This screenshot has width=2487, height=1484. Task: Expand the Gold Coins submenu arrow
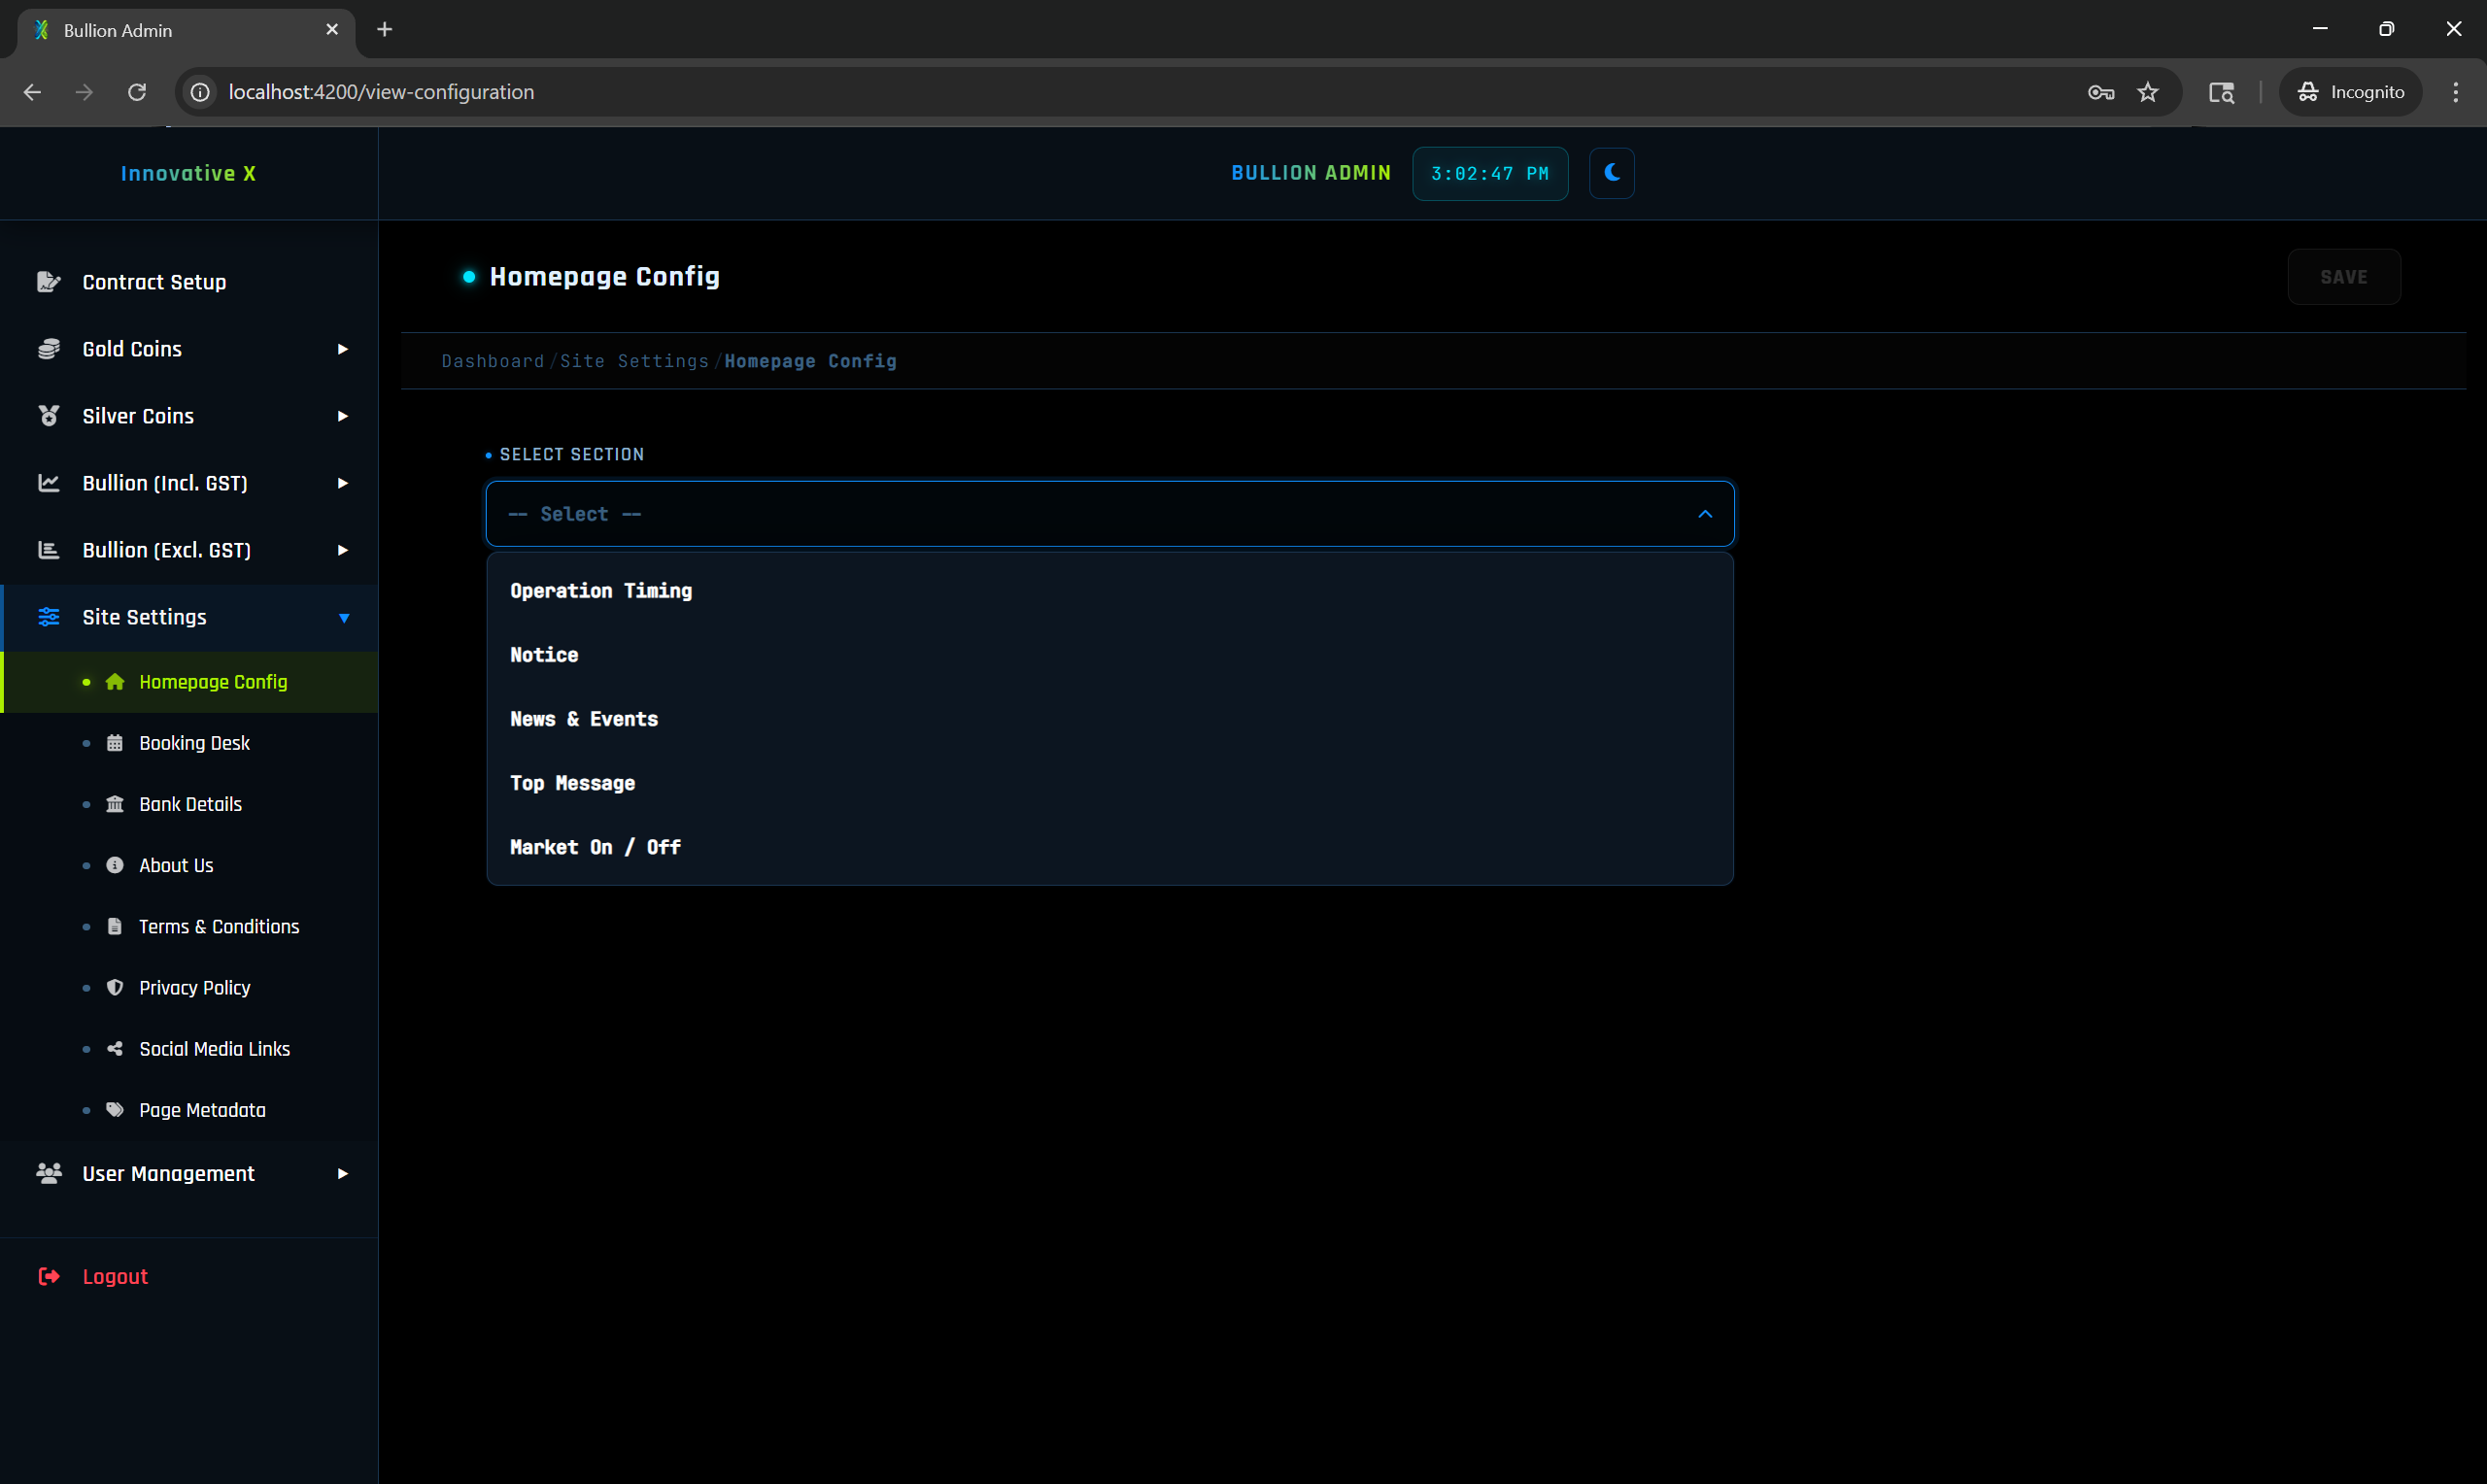(342, 349)
